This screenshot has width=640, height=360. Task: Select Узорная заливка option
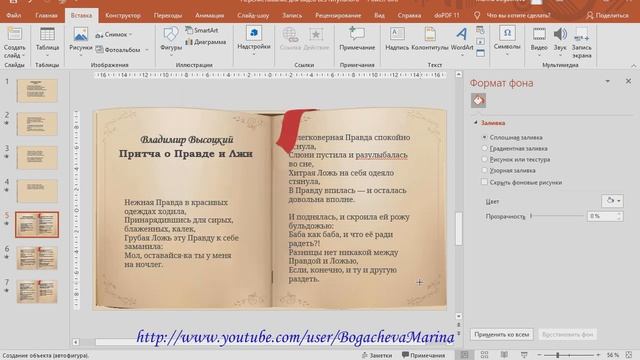(x=484, y=171)
